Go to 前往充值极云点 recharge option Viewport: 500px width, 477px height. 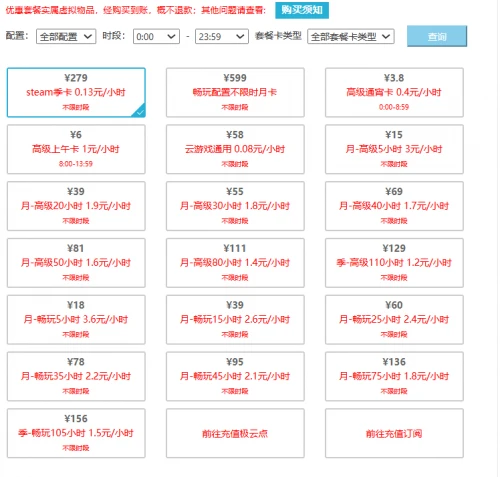235,433
